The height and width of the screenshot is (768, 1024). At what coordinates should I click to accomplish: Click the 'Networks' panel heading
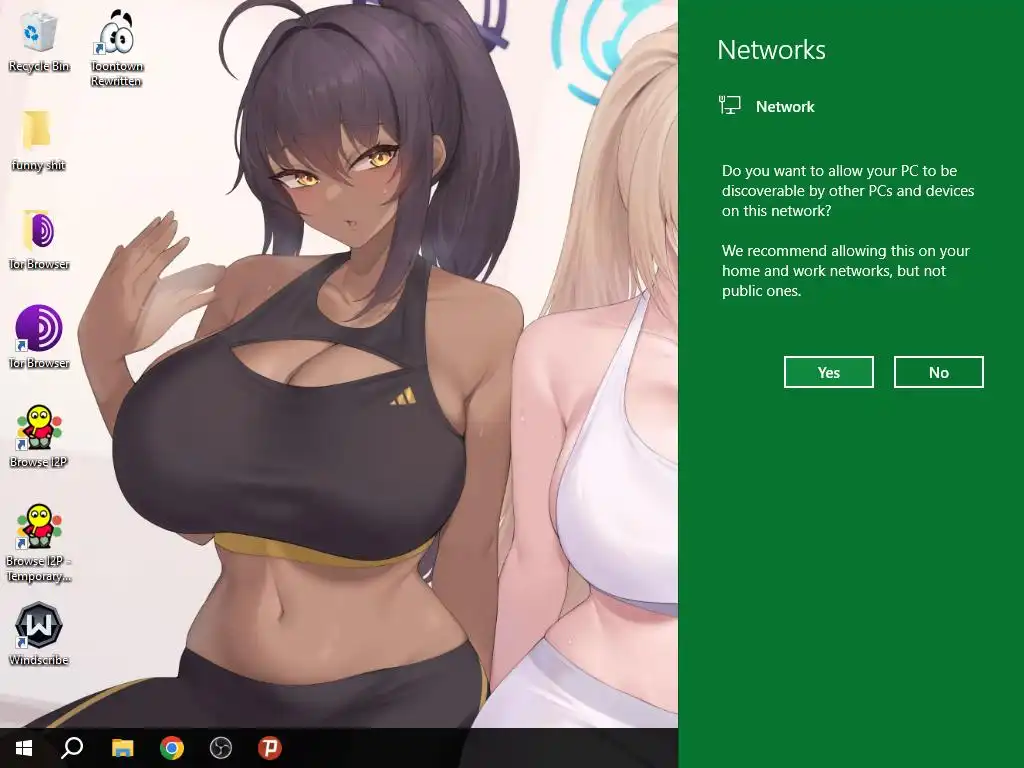(x=771, y=50)
